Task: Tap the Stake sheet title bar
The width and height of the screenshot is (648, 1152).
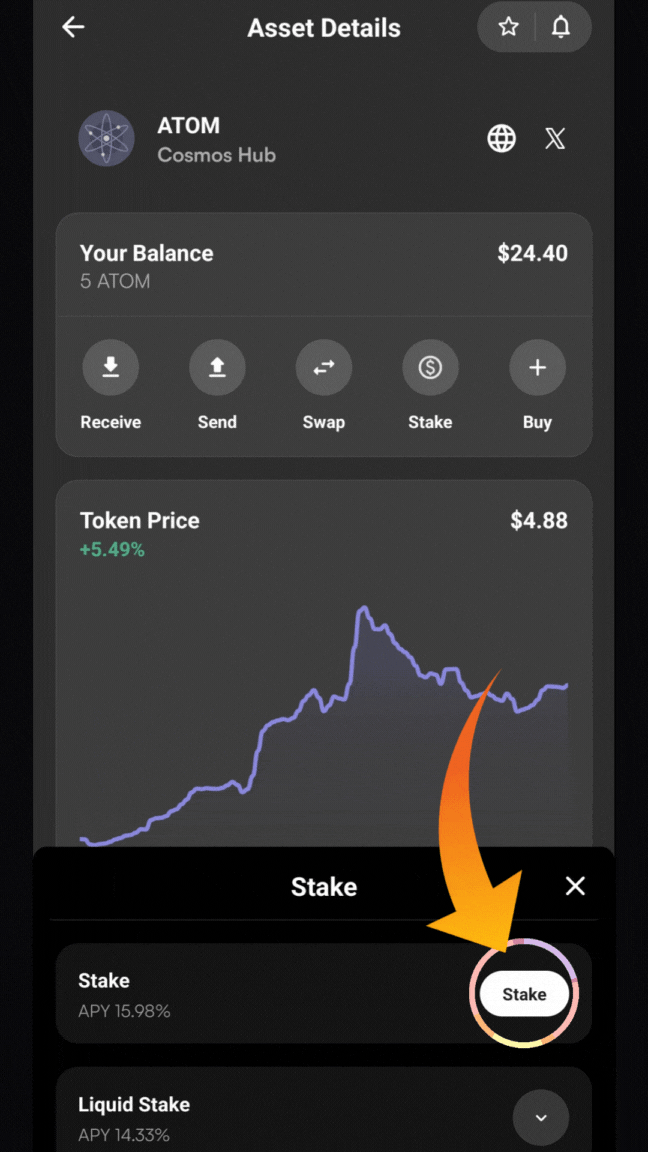Action: click(324, 886)
